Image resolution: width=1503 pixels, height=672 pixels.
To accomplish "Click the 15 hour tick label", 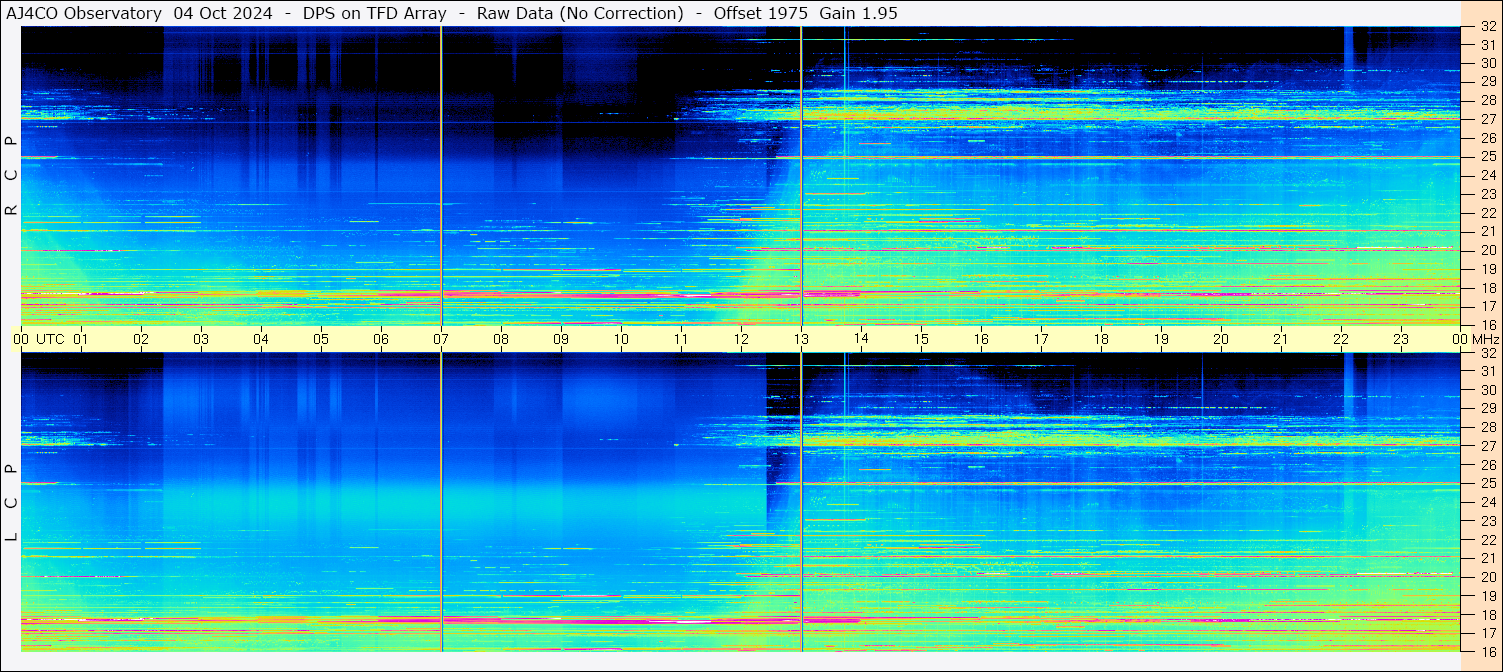I will [x=921, y=339].
